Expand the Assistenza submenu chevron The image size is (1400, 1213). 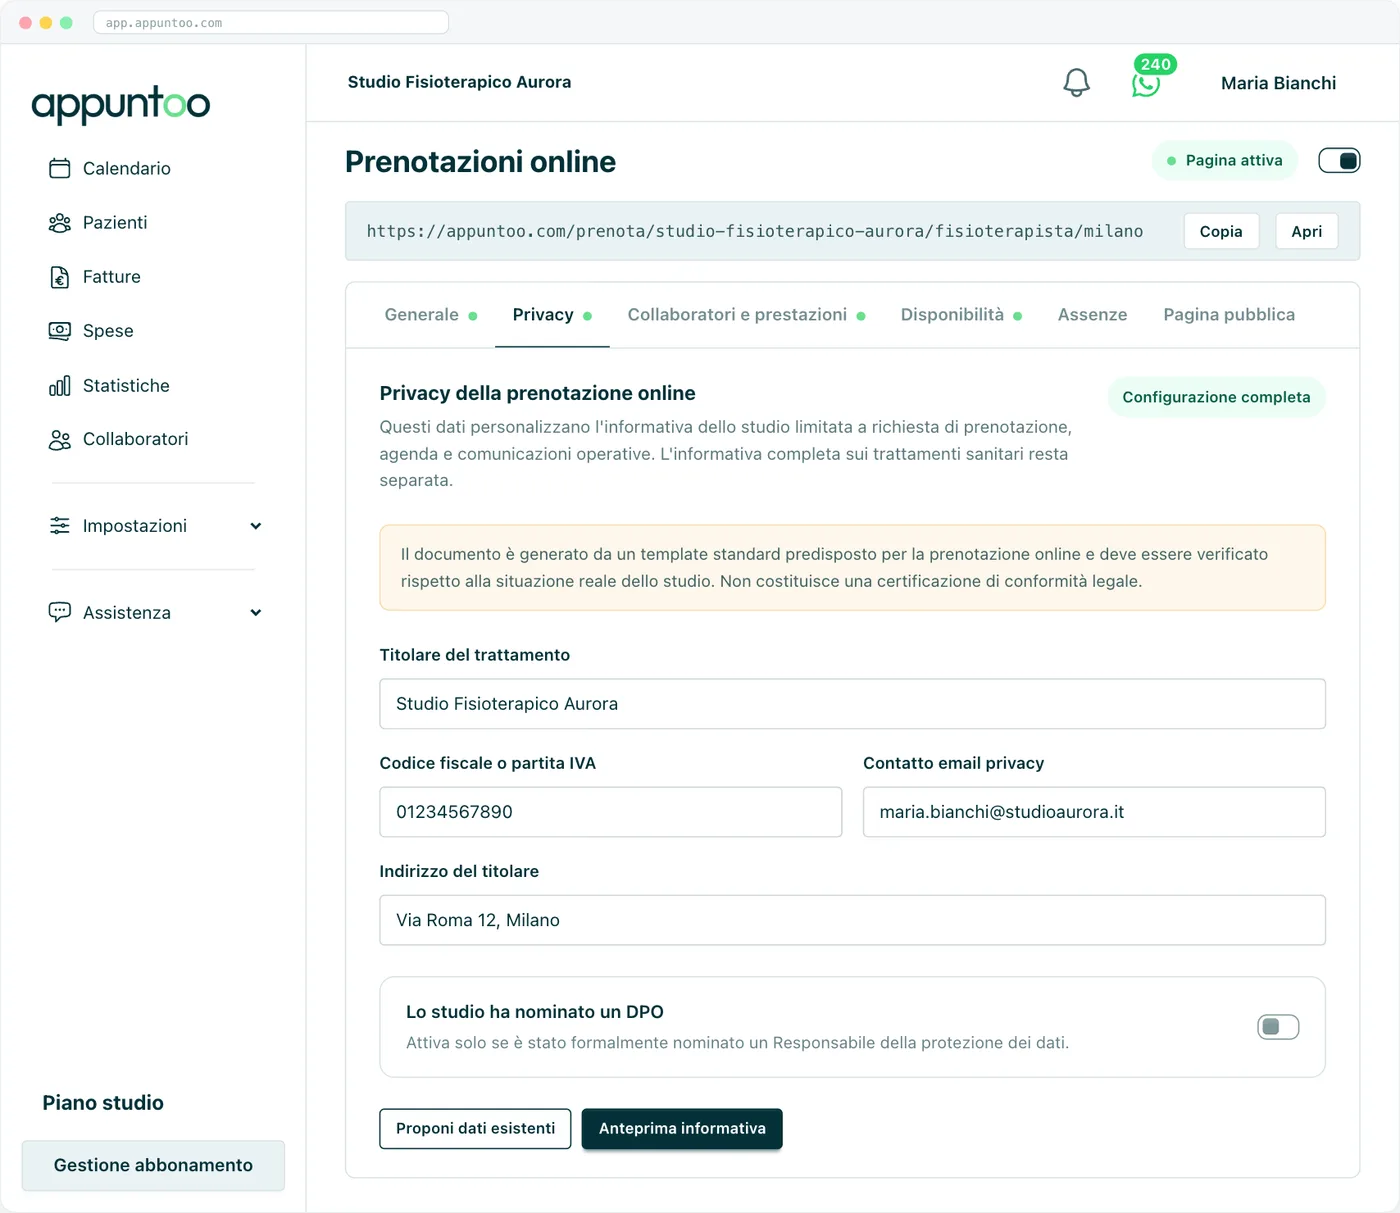[256, 613]
